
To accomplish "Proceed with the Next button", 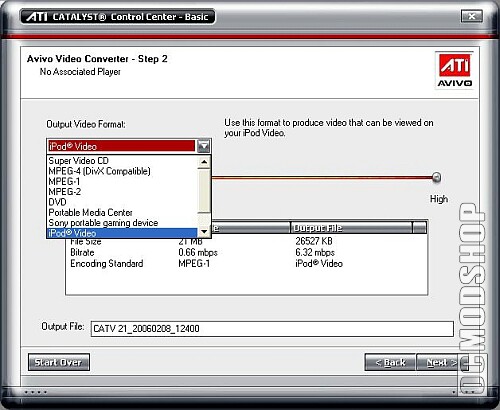I will (x=442, y=362).
